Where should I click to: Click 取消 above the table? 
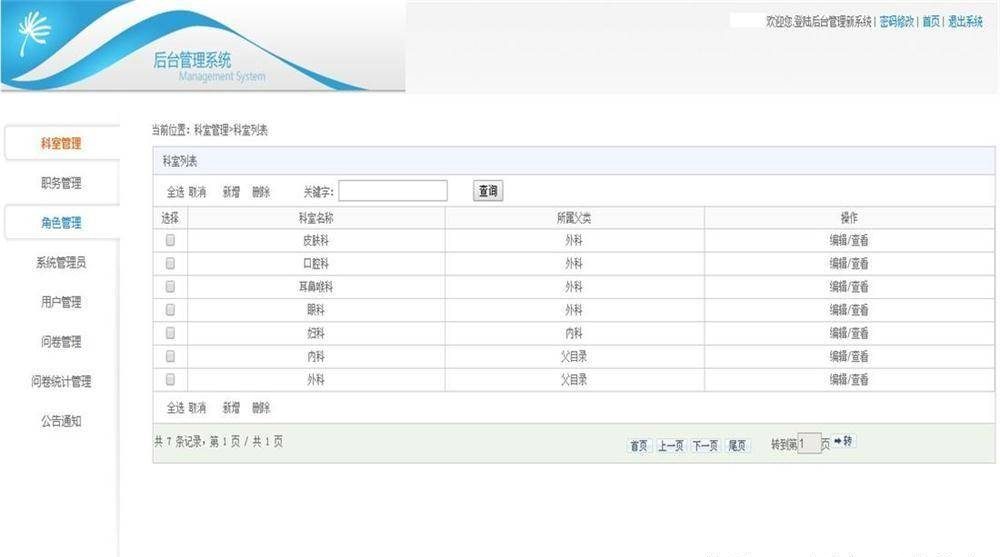[197, 192]
